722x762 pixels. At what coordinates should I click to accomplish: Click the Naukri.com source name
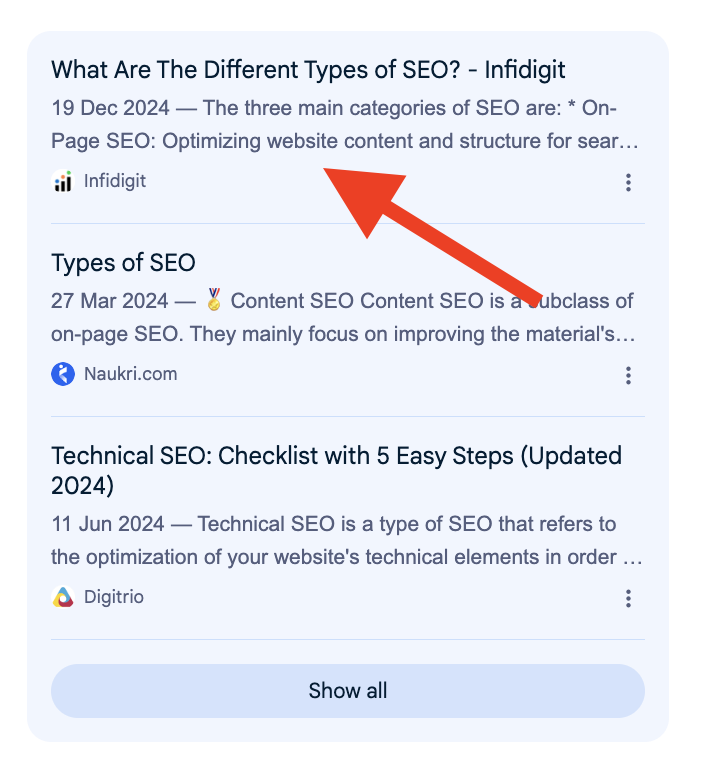pos(130,374)
